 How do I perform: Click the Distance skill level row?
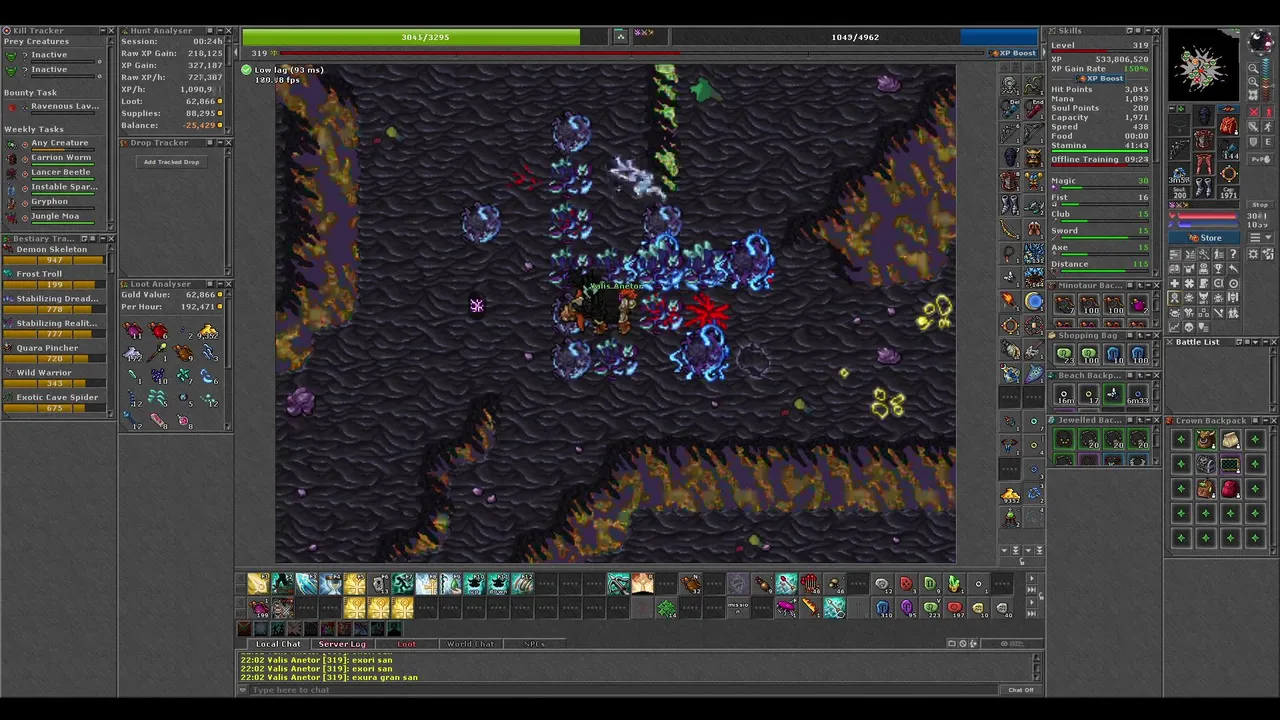click(1099, 265)
